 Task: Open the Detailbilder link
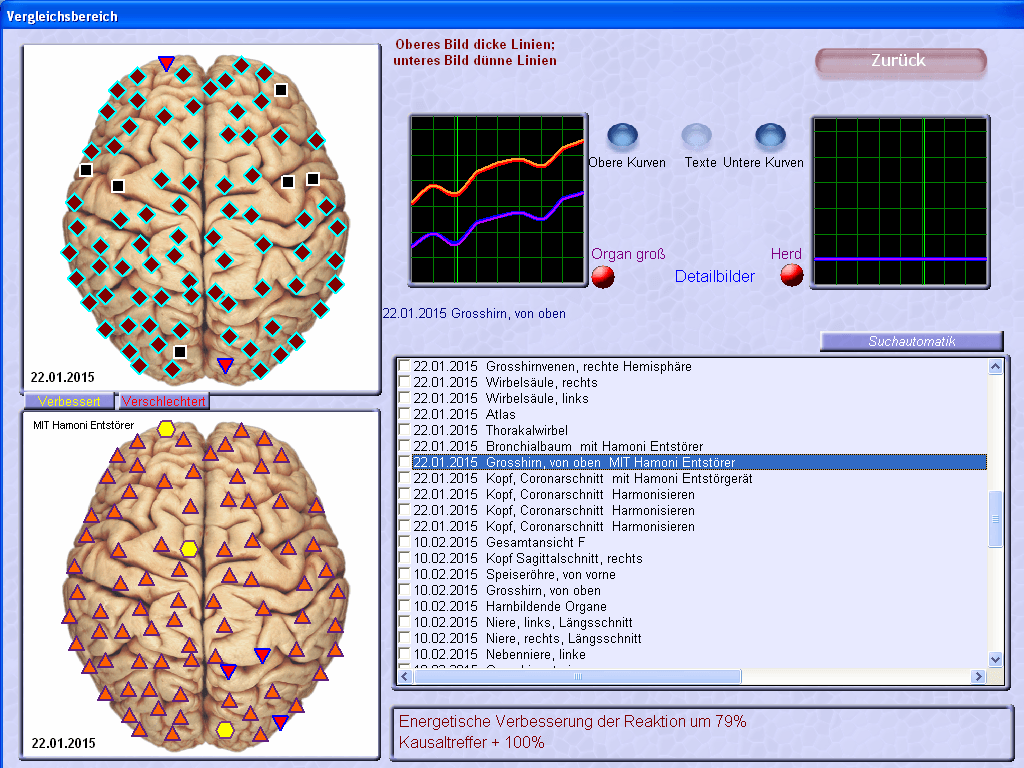[714, 276]
